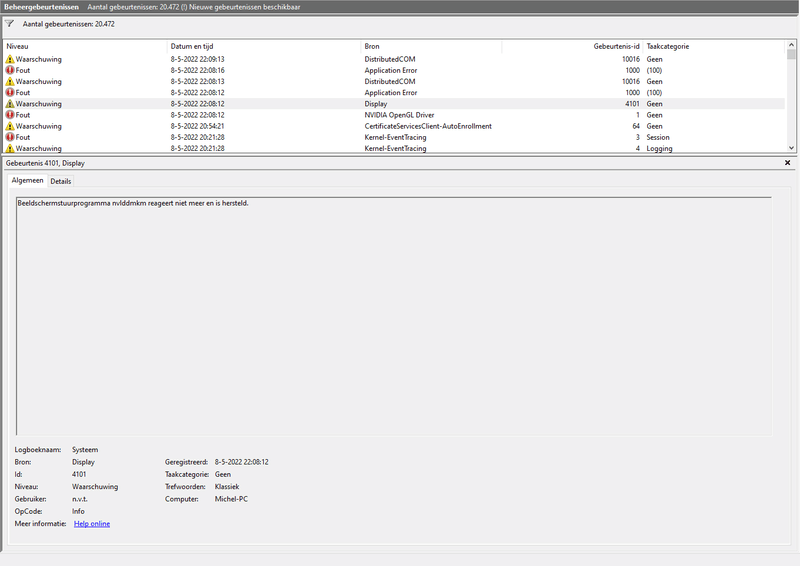This screenshot has width=800, height=566.
Task: Click warning icon of the Display 4101 row
Action: pyautogui.click(x=10, y=104)
